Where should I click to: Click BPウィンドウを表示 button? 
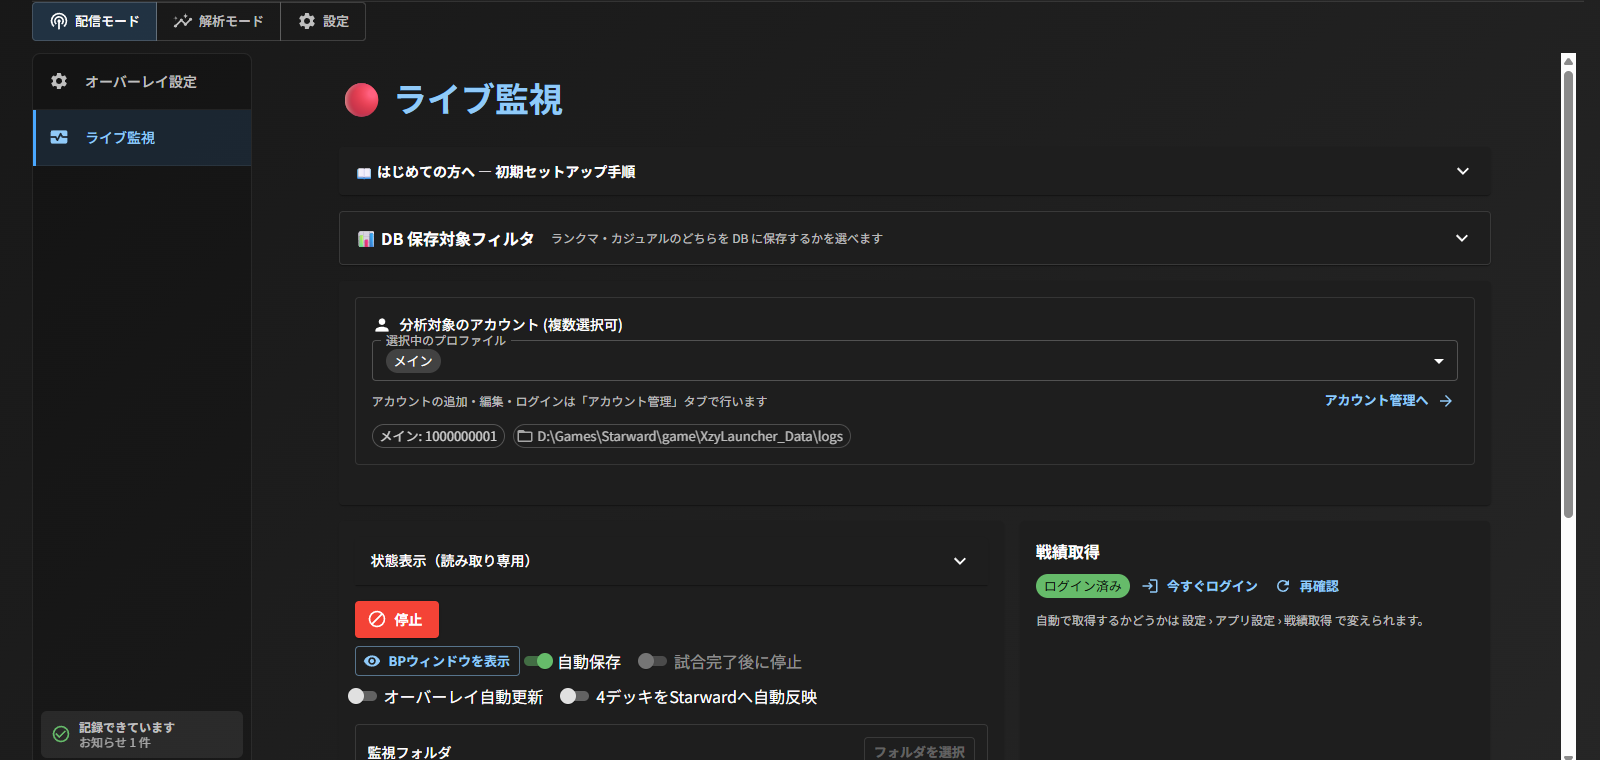437,661
